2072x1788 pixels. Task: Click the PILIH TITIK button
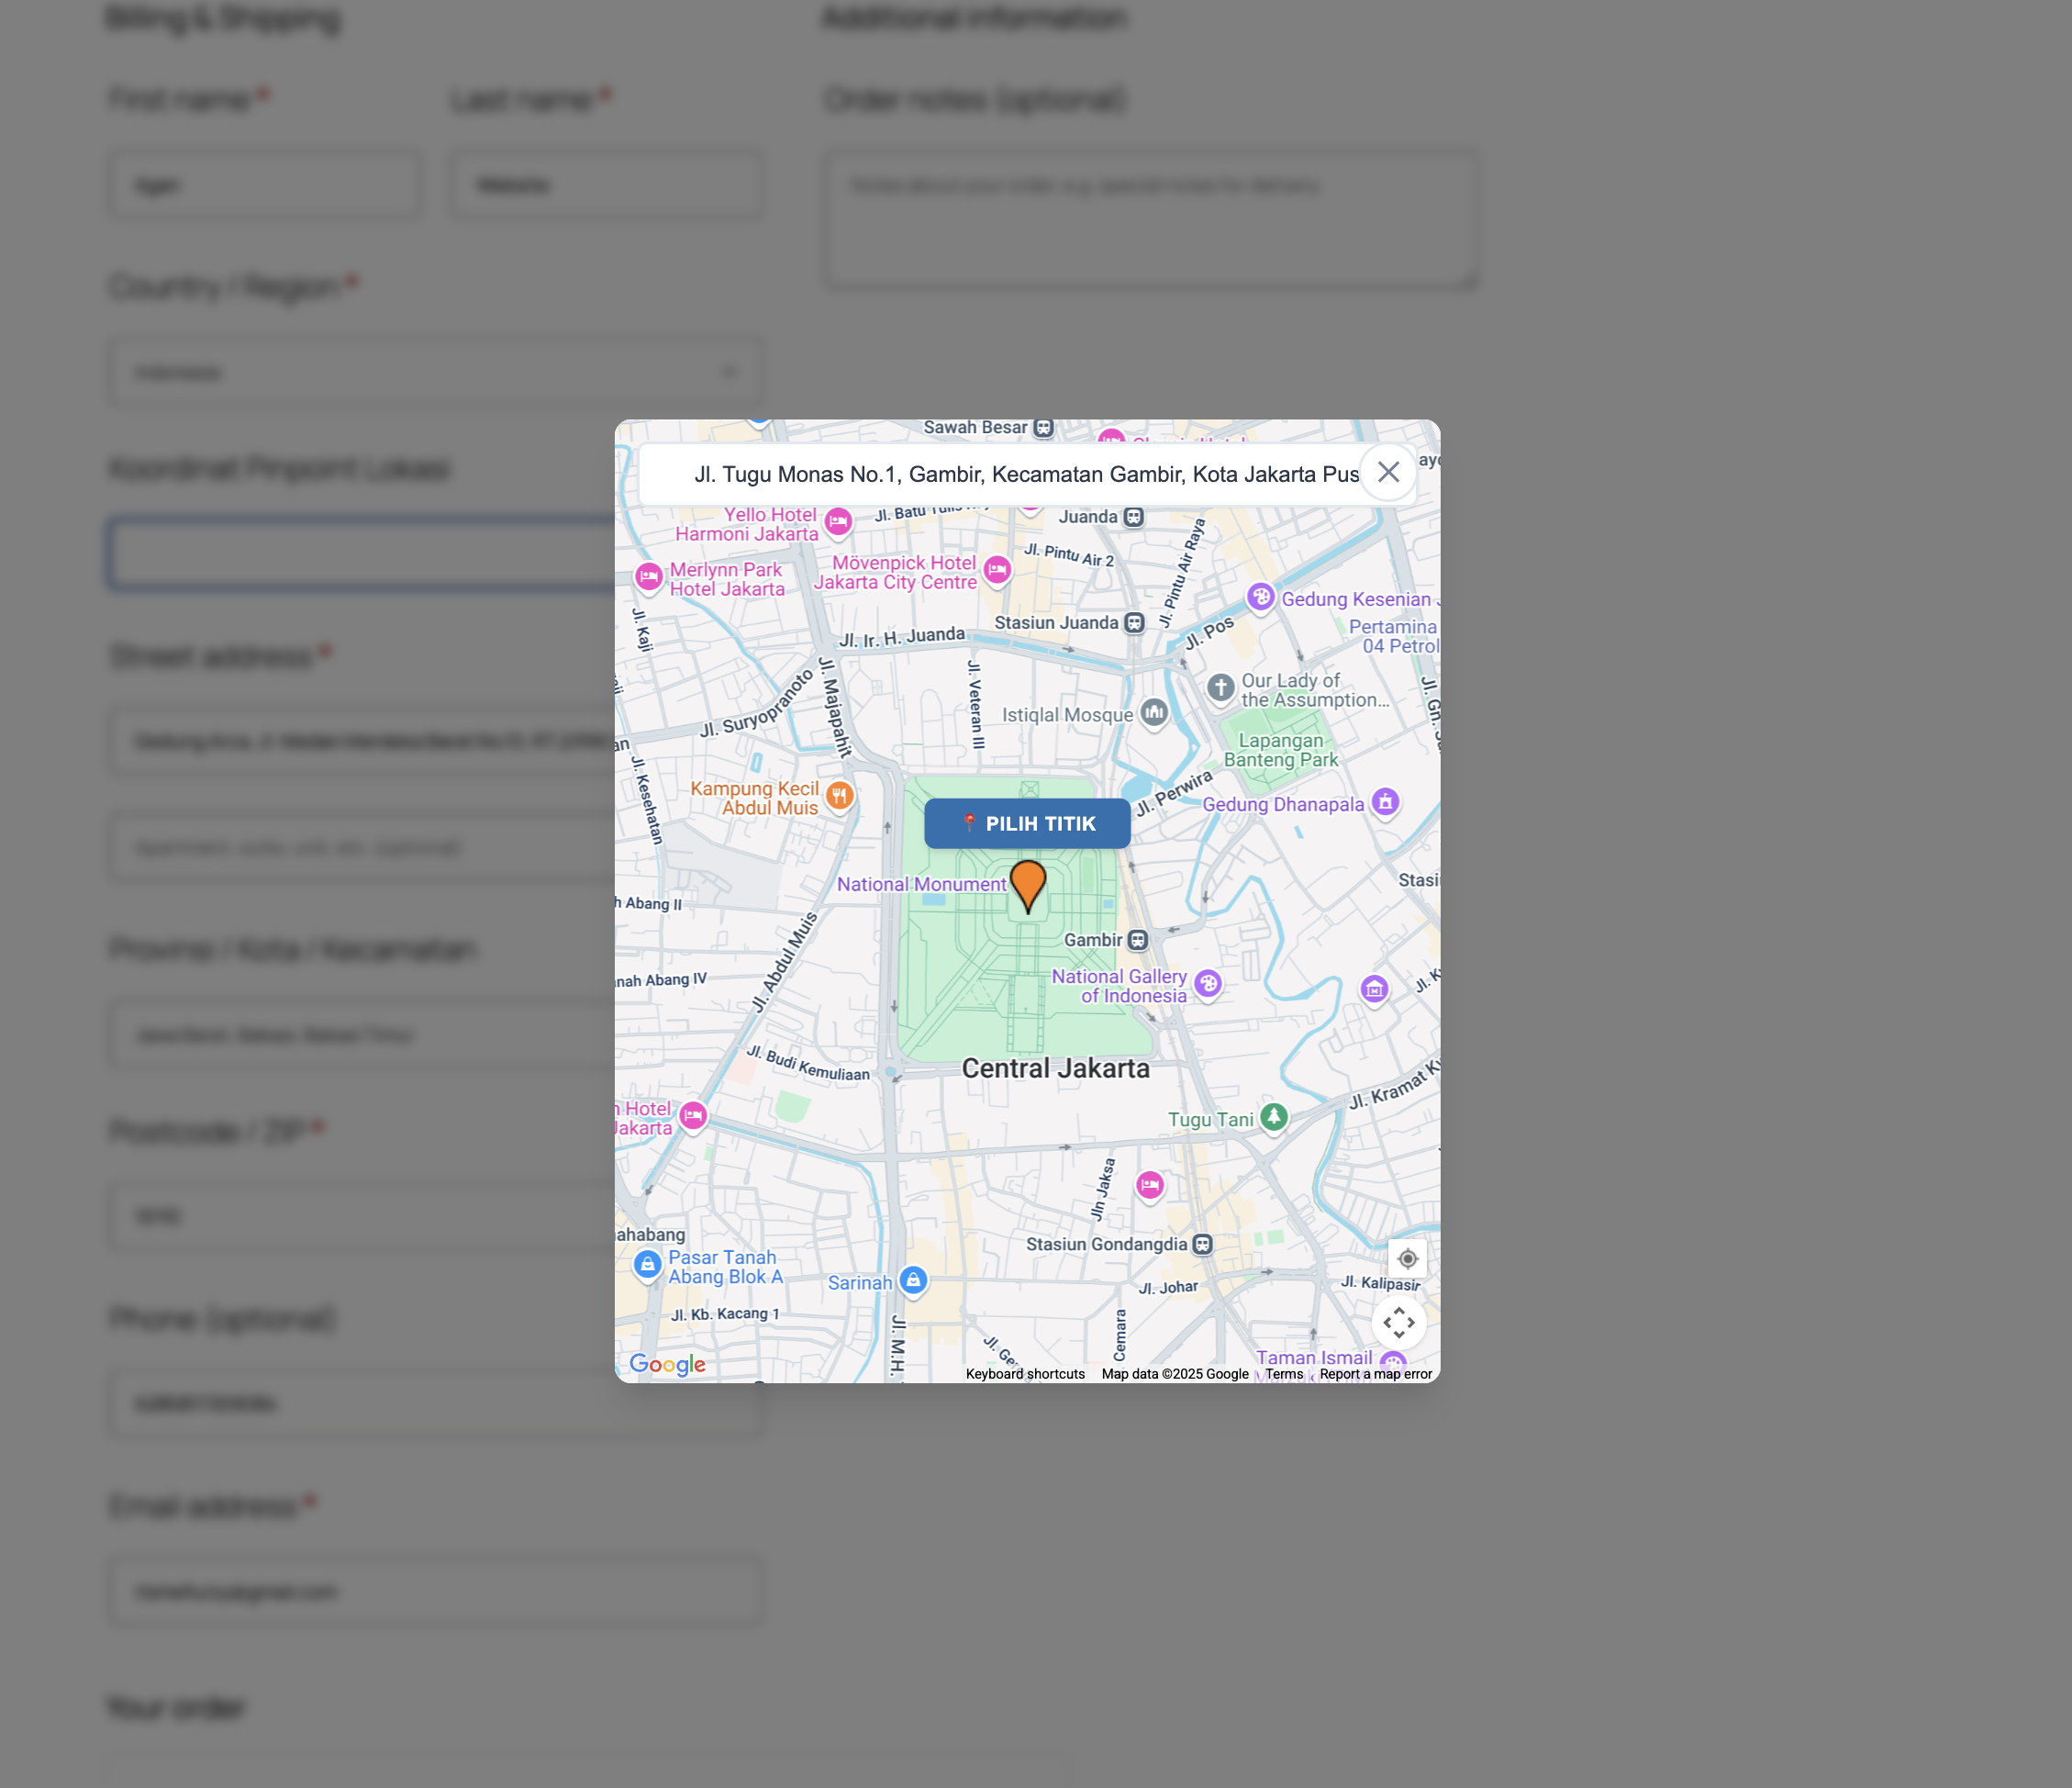1027,823
